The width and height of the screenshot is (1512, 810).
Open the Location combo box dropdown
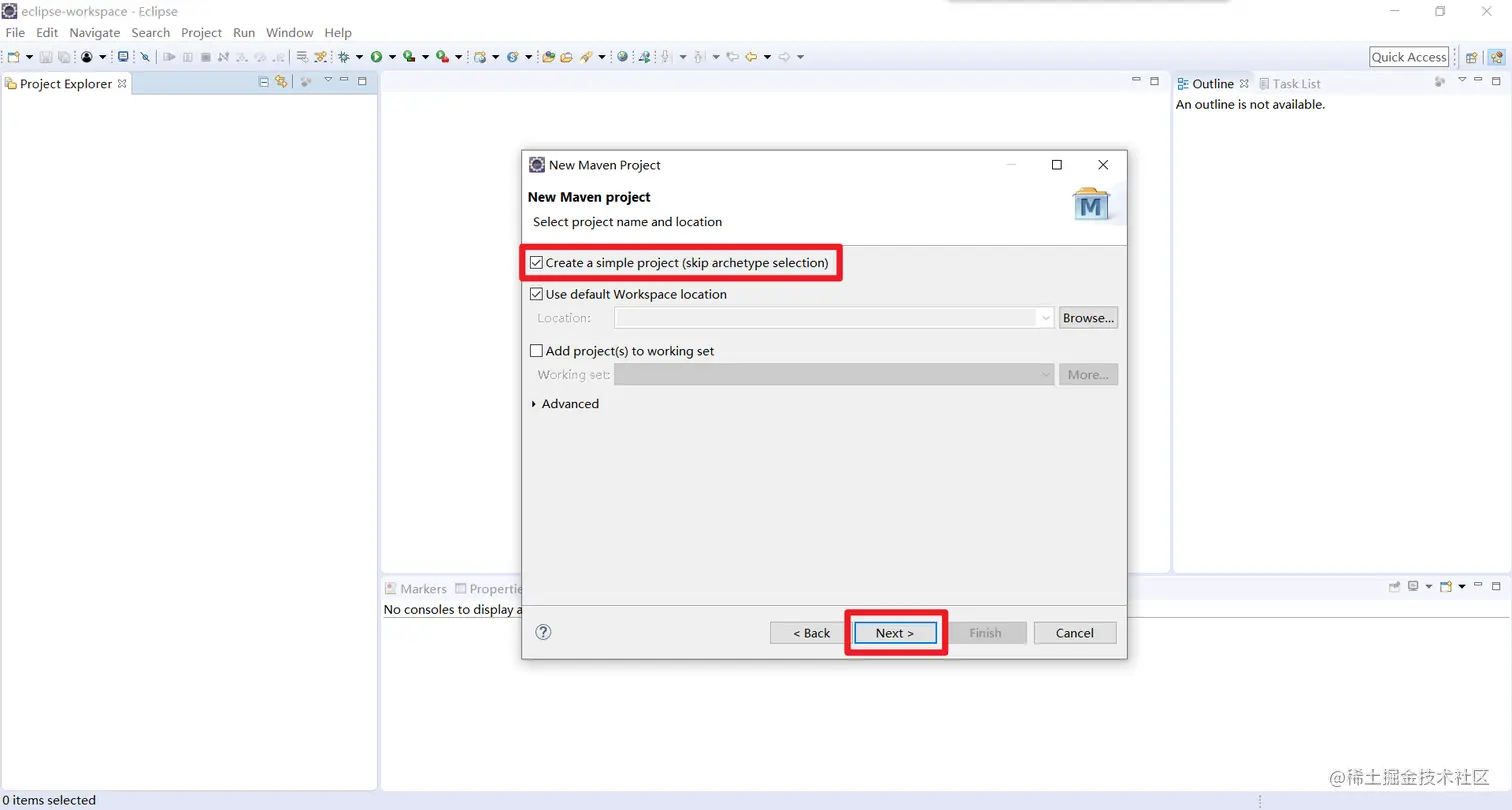(x=1046, y=318)
